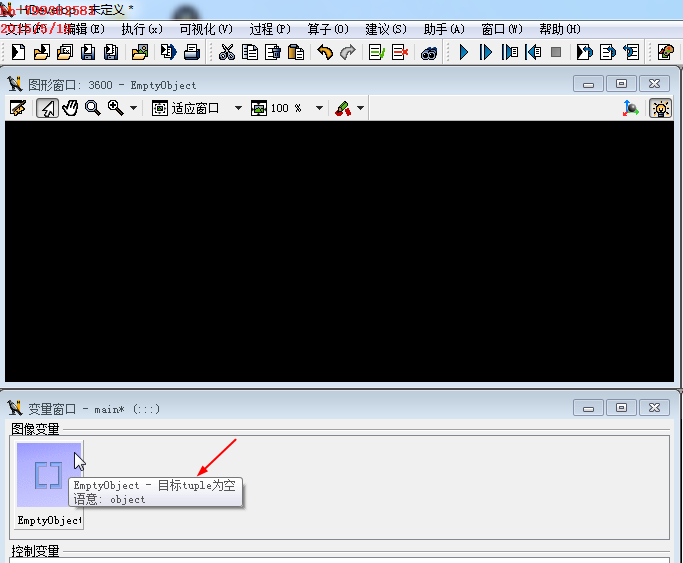Click the Print icon
The image size is (683, 563).
point(192,52)
